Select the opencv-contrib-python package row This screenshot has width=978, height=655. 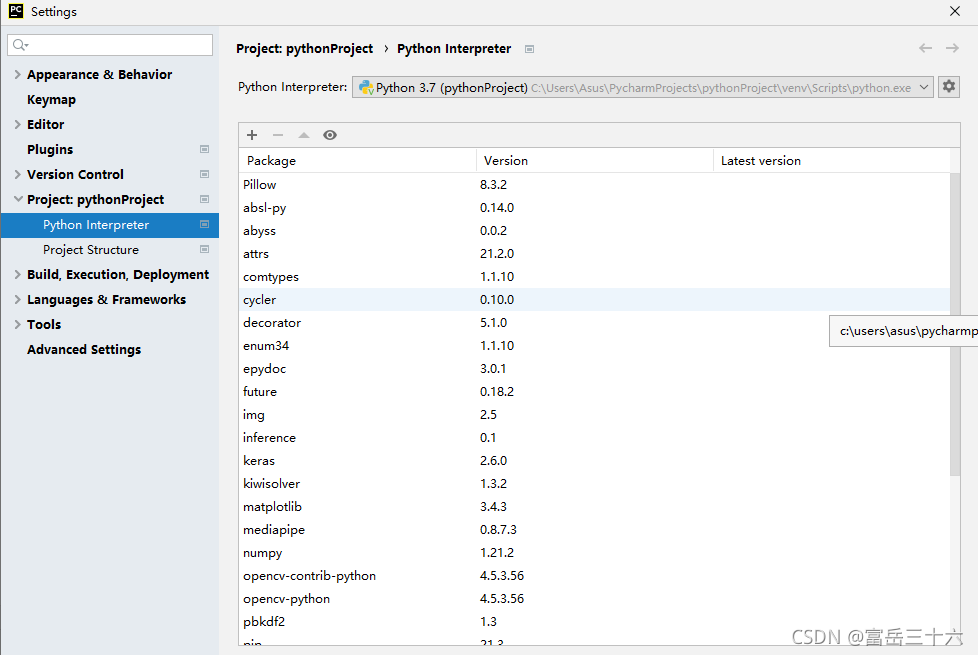point(594,576)
